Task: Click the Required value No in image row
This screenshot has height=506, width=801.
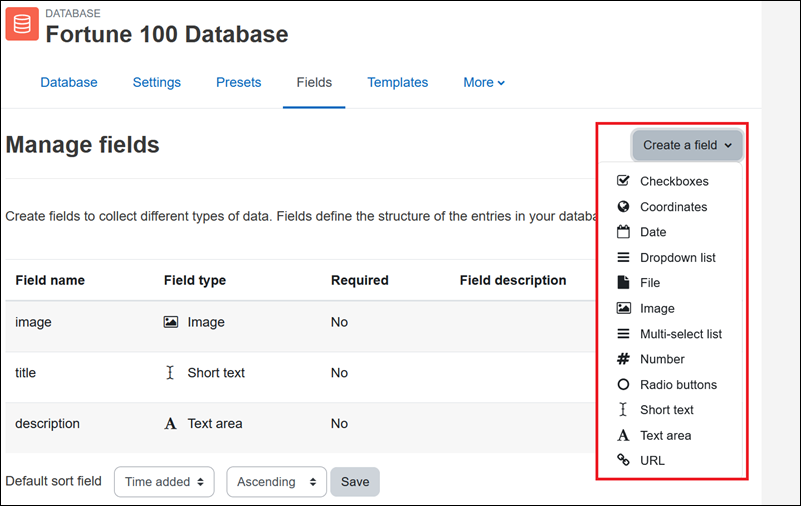Action: (339, 322)
